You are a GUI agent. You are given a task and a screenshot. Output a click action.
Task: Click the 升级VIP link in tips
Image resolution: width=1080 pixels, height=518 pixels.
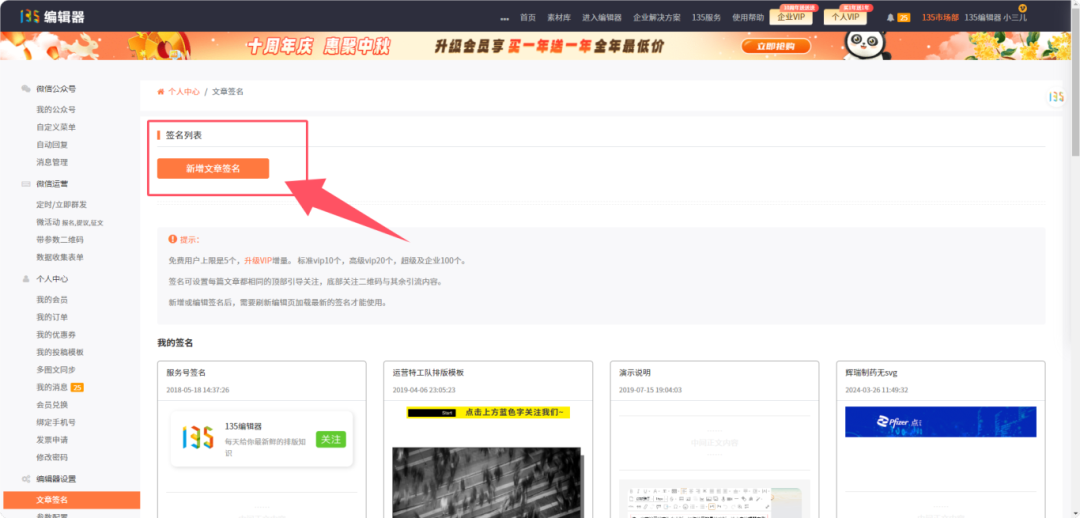pos(258,261)
